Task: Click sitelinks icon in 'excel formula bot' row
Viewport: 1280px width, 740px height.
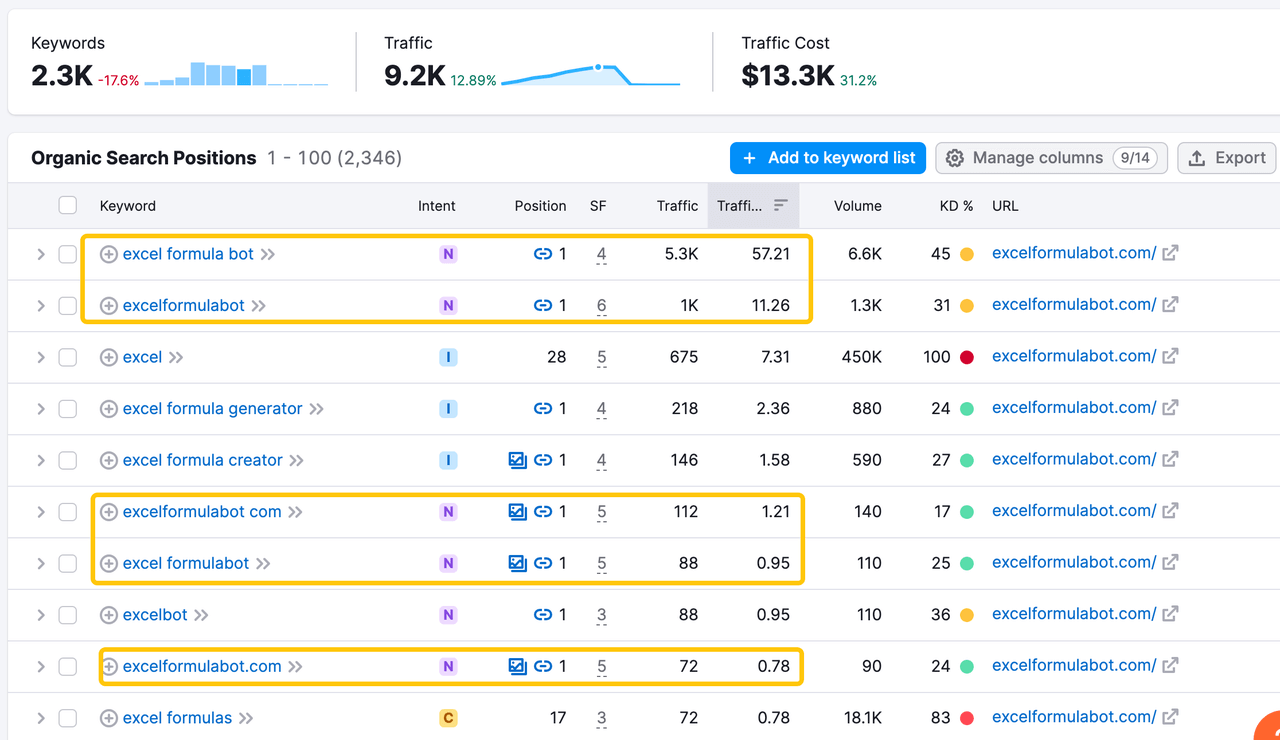Action: (543, 254)
